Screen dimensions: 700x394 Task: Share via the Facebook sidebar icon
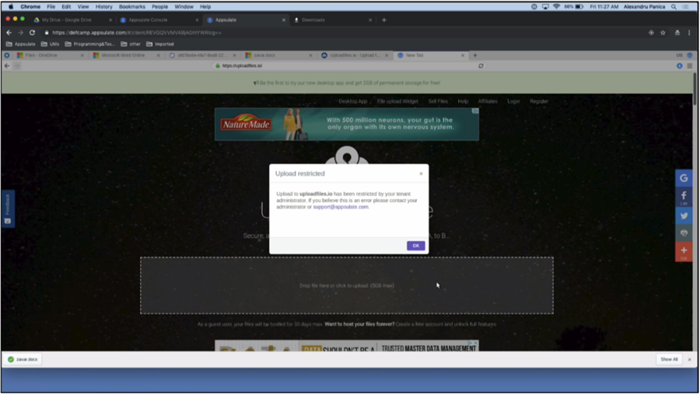pyautogui.click(x=683, y=197)
